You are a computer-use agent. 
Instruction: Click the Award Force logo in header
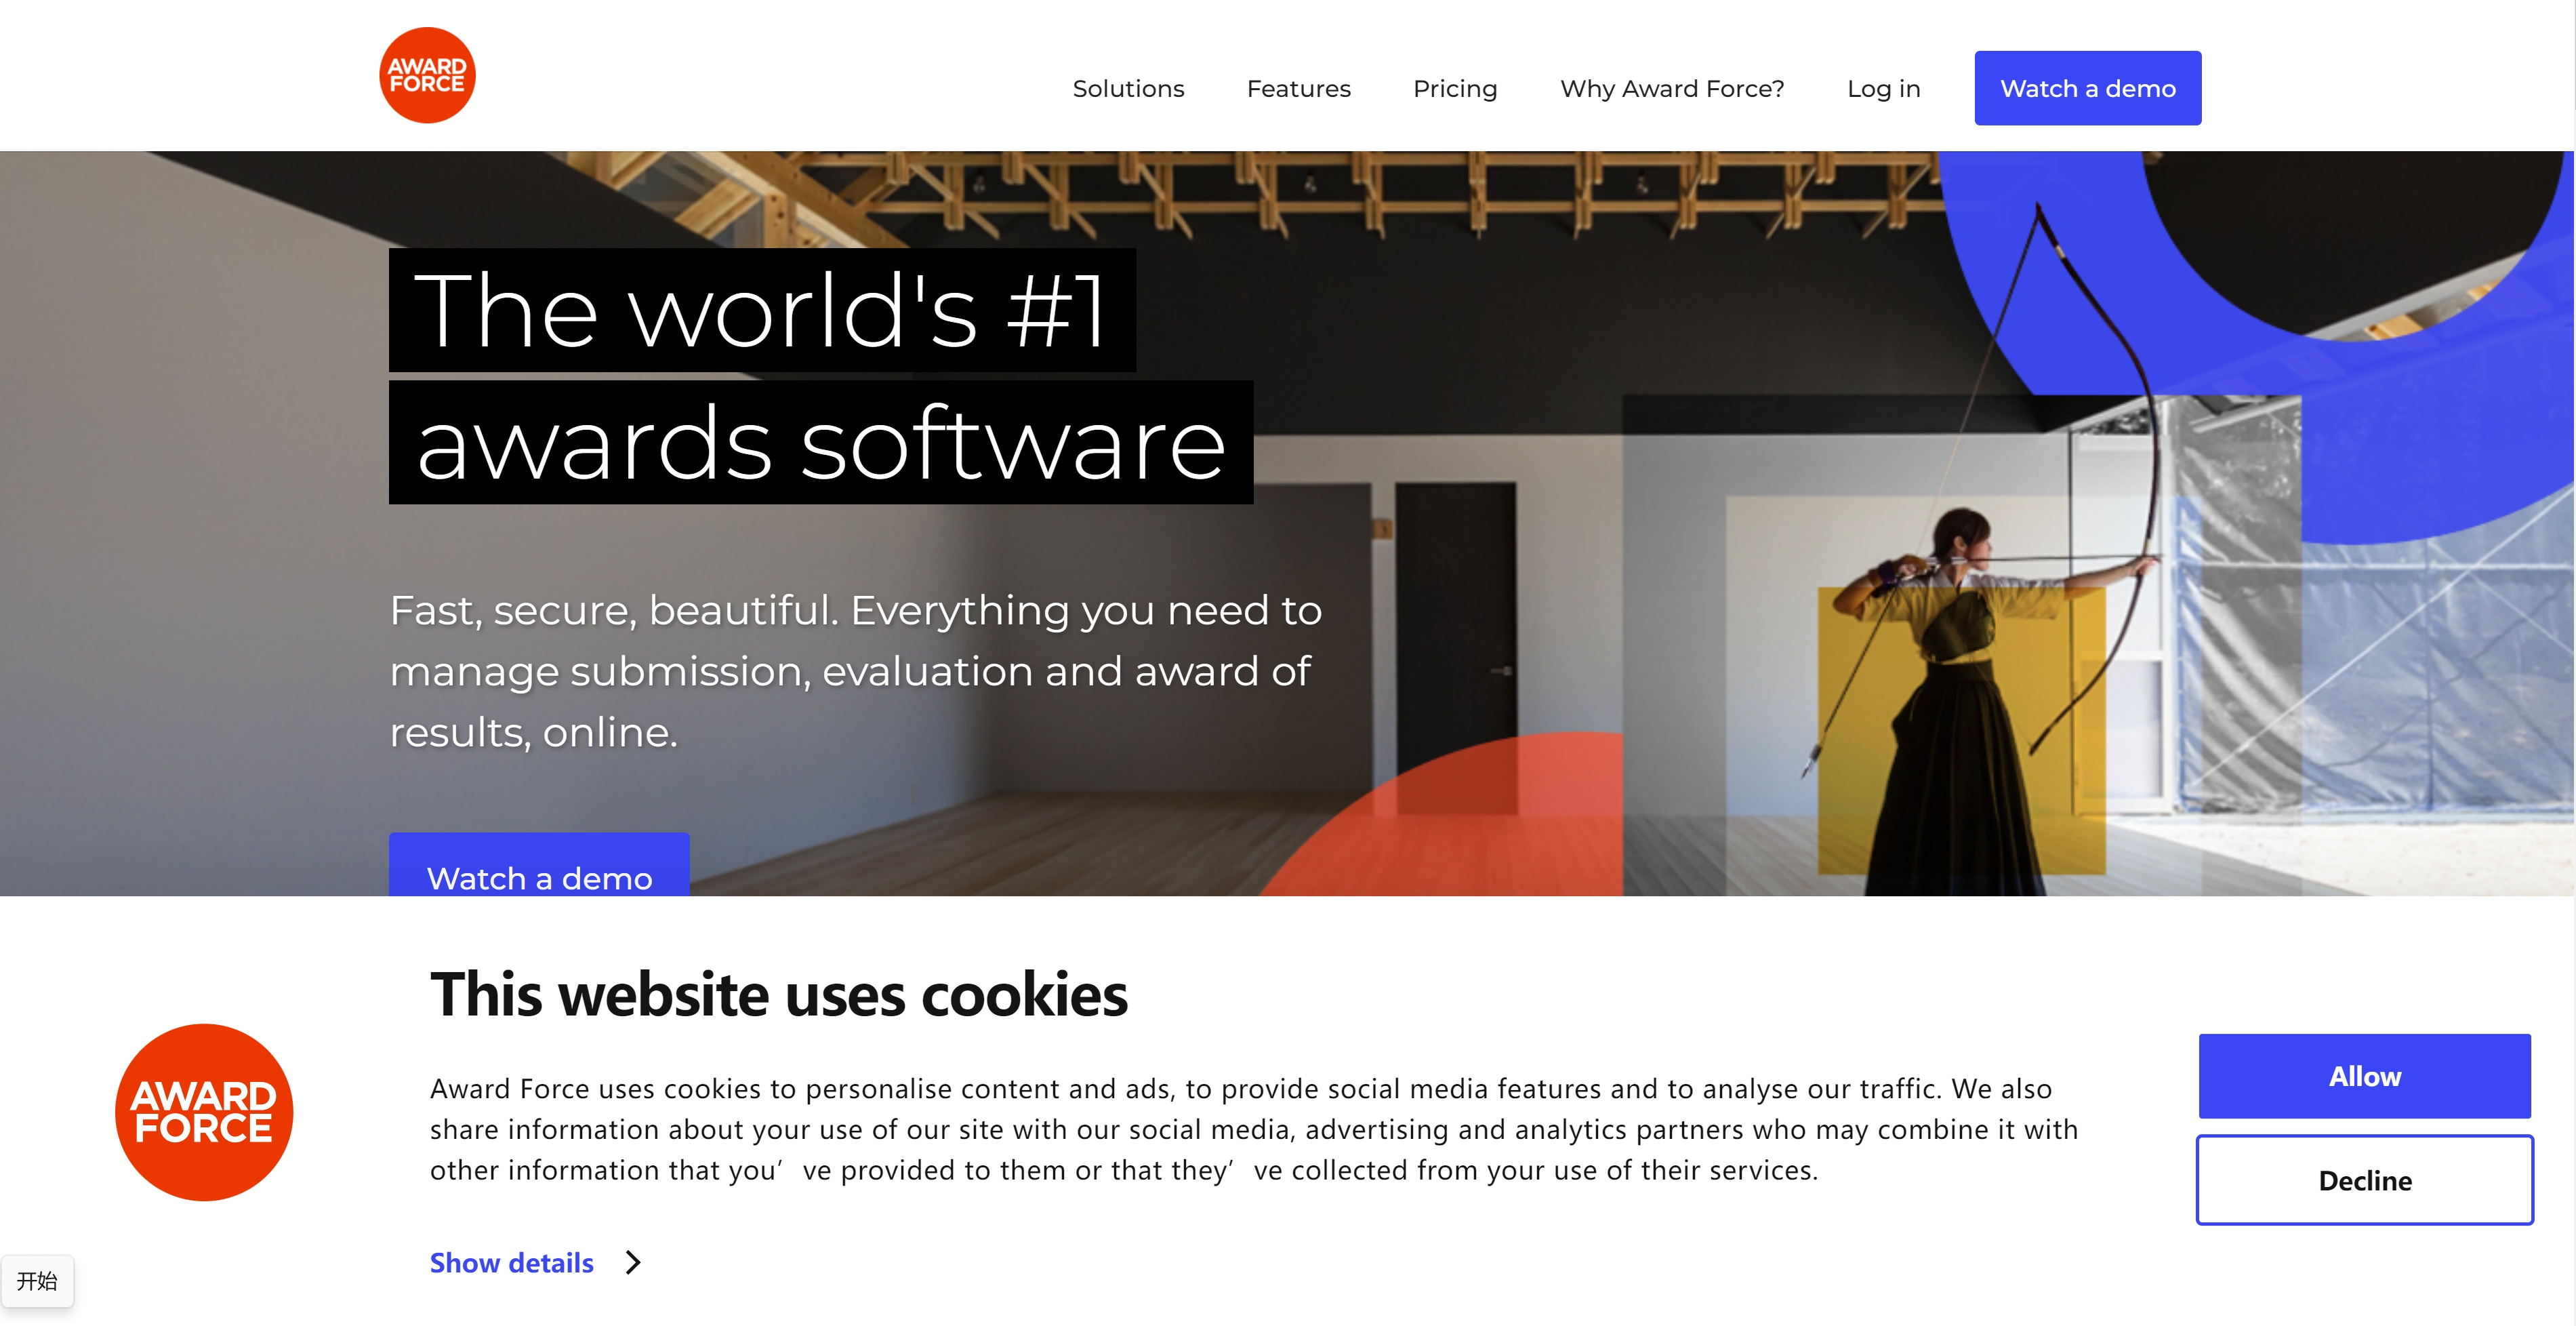(427, 76)
